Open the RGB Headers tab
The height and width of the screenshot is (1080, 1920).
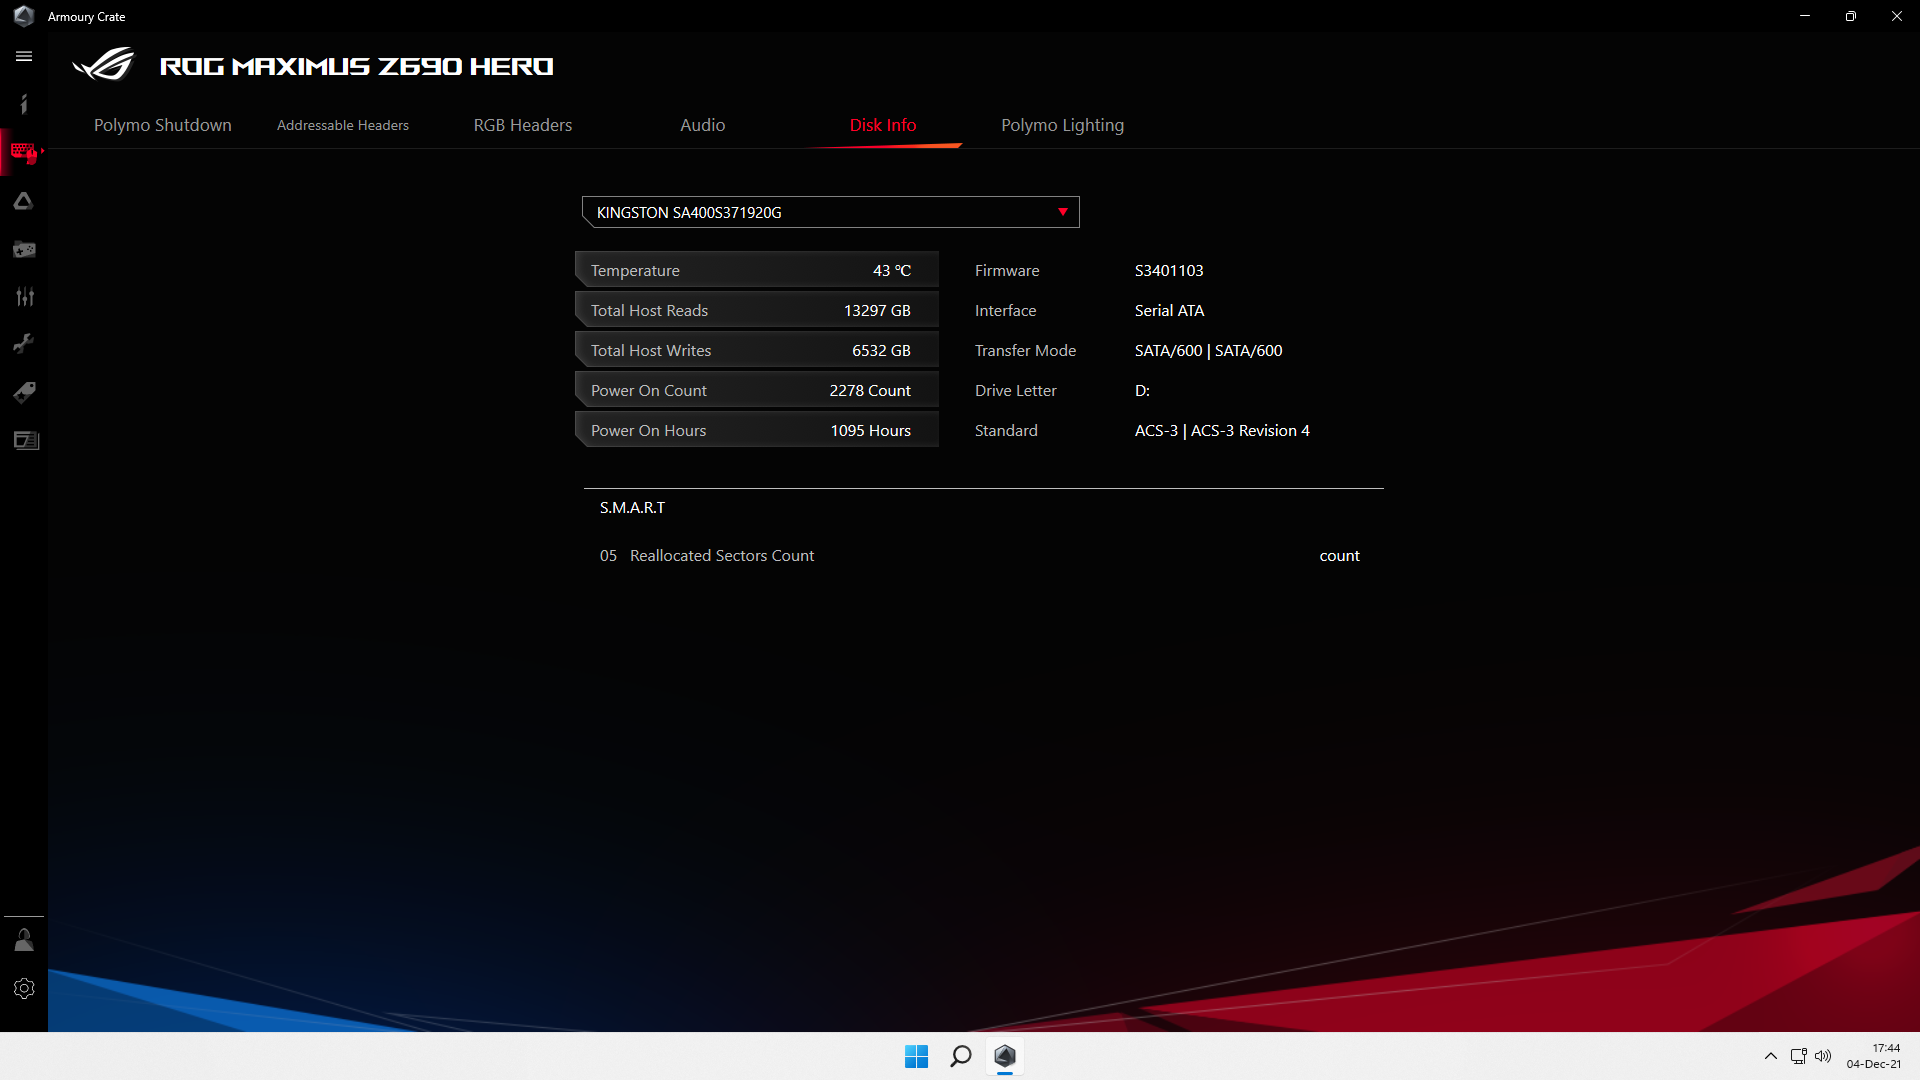click(x=522, y=125)
